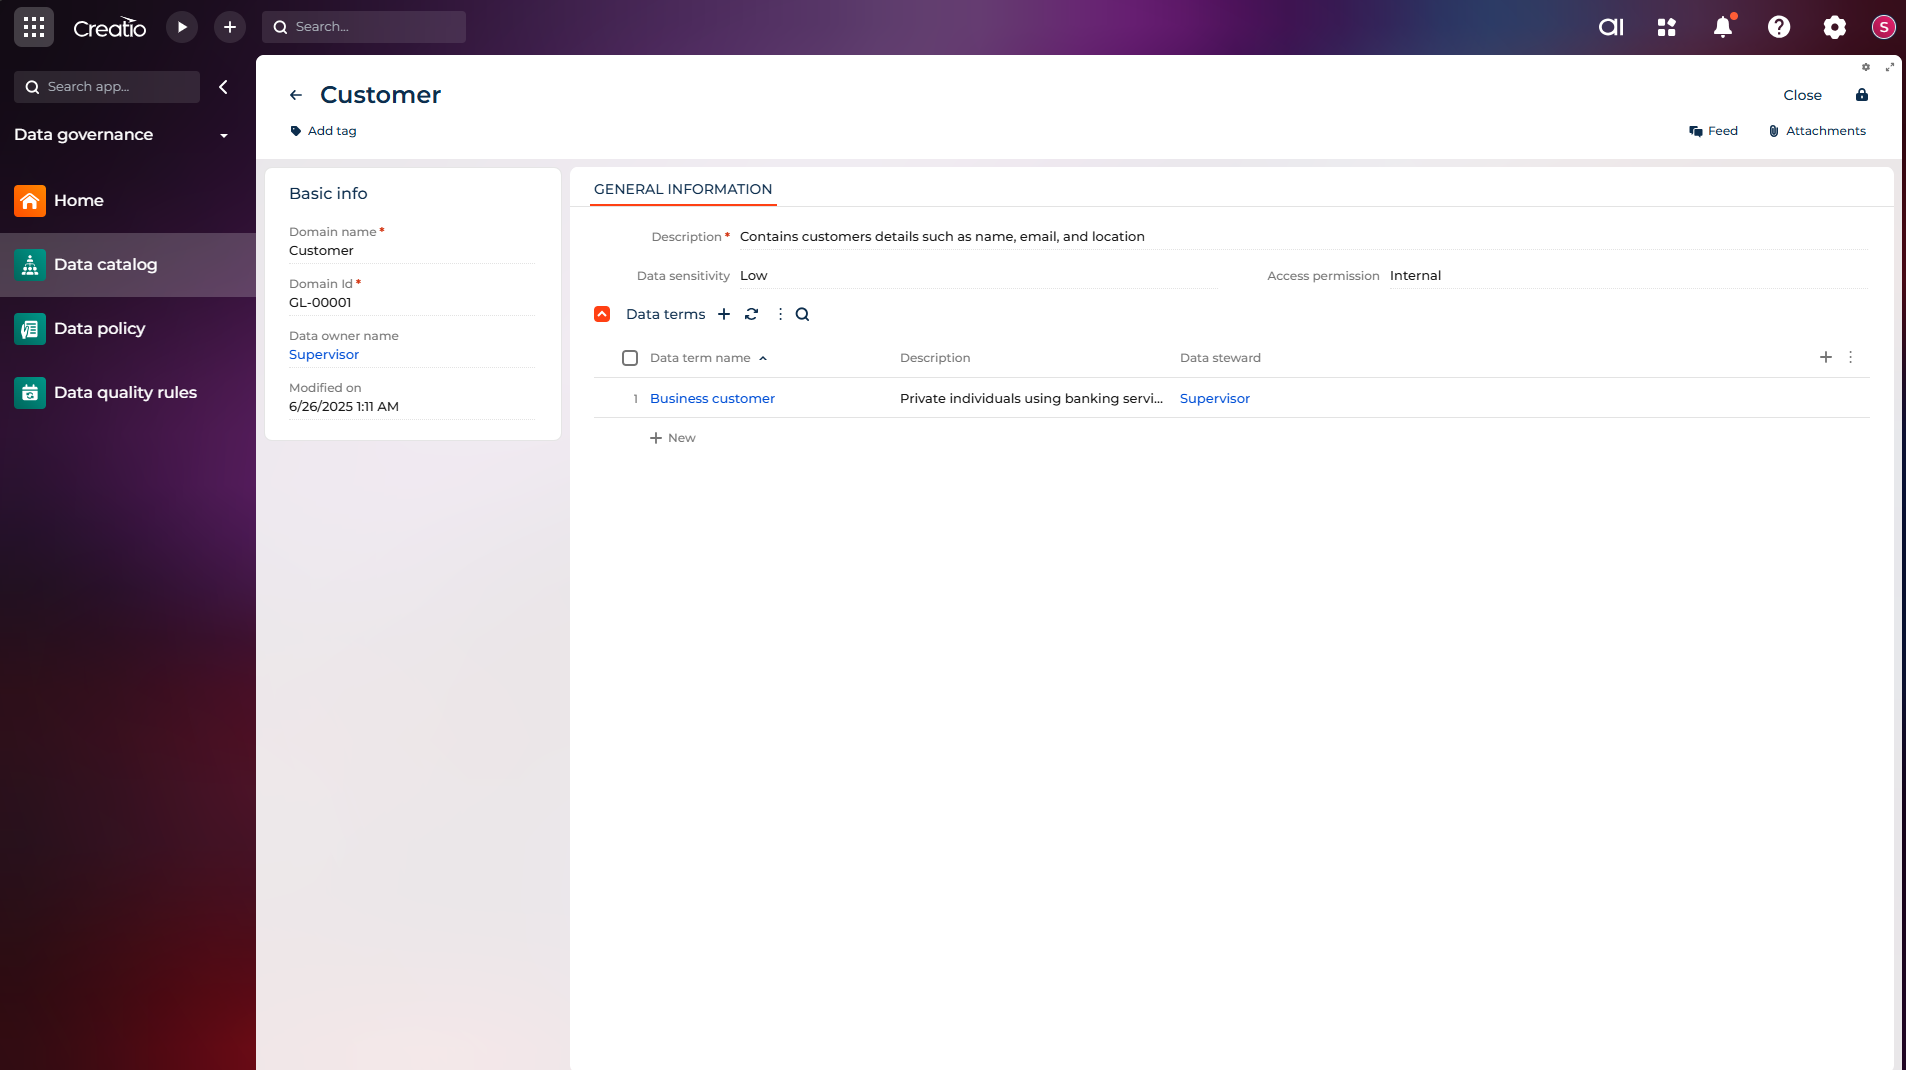Open the Feed panel

(x=1713, y=131)
